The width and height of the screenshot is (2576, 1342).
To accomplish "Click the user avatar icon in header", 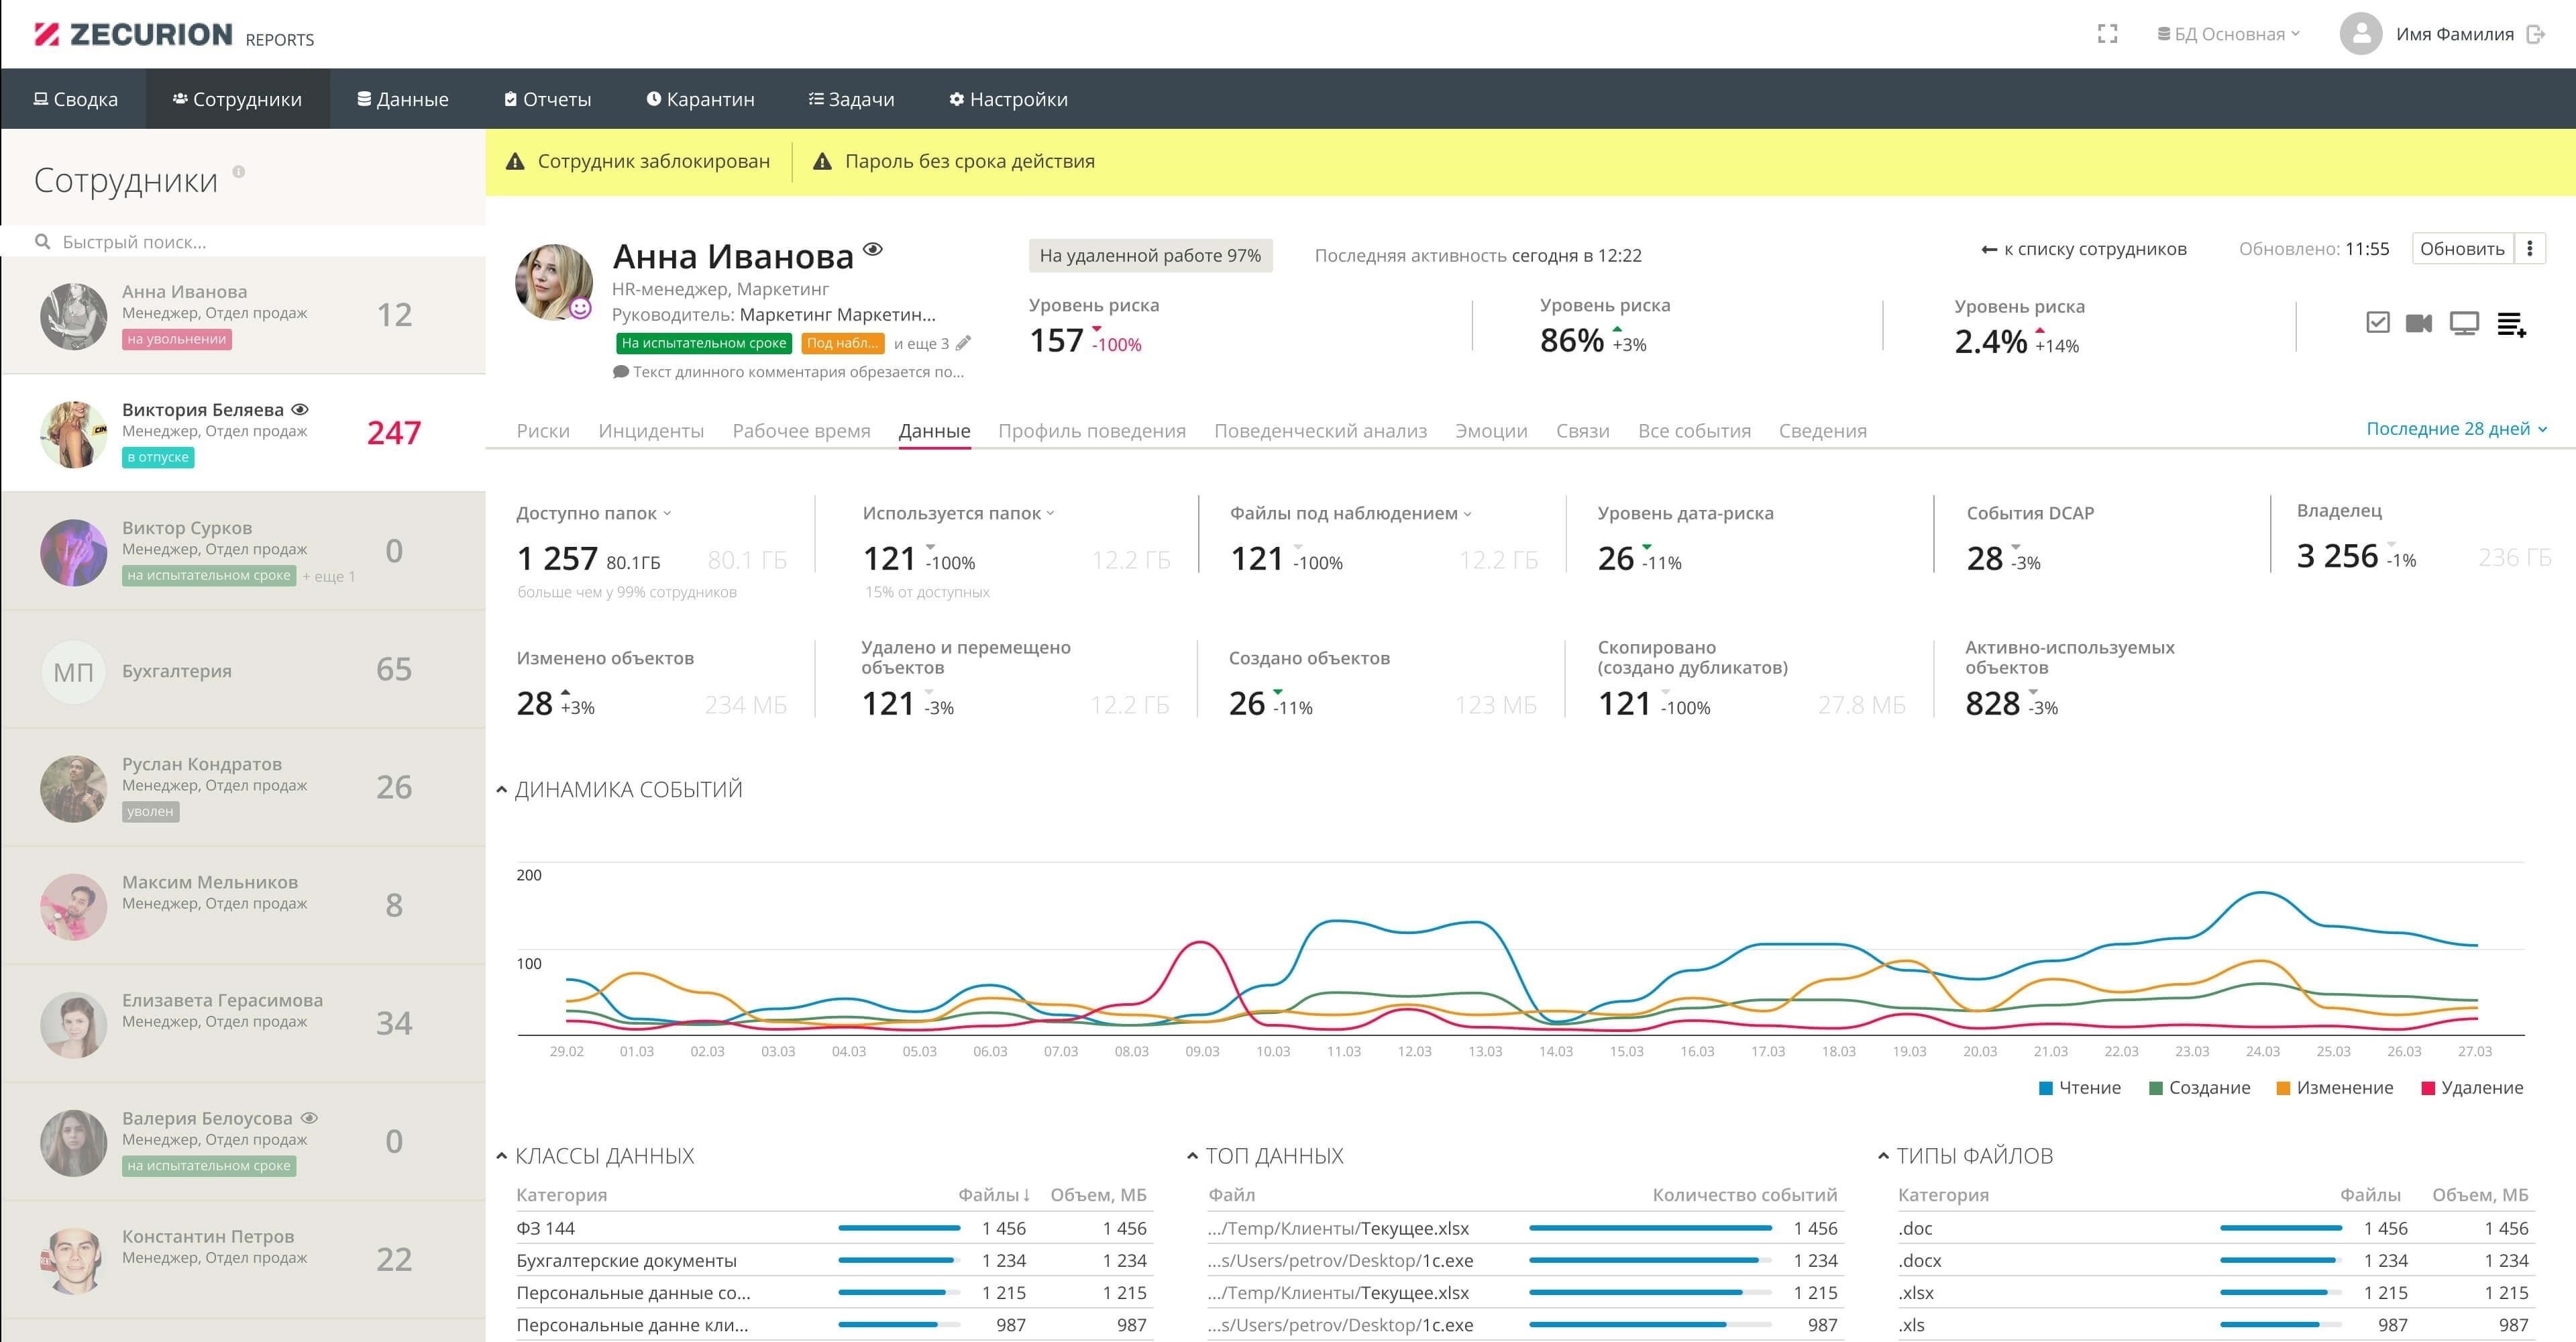I will [2361, 34].
